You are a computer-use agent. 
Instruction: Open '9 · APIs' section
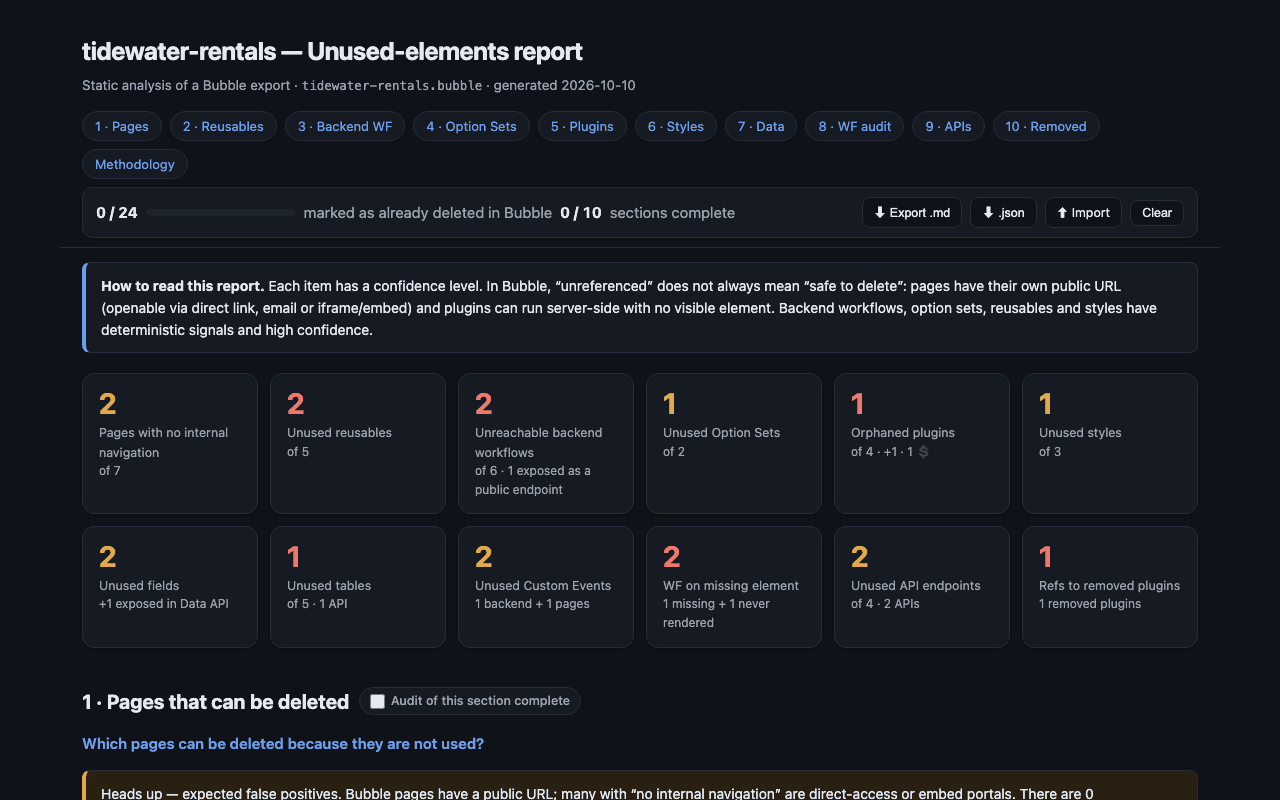pos(948,126)
